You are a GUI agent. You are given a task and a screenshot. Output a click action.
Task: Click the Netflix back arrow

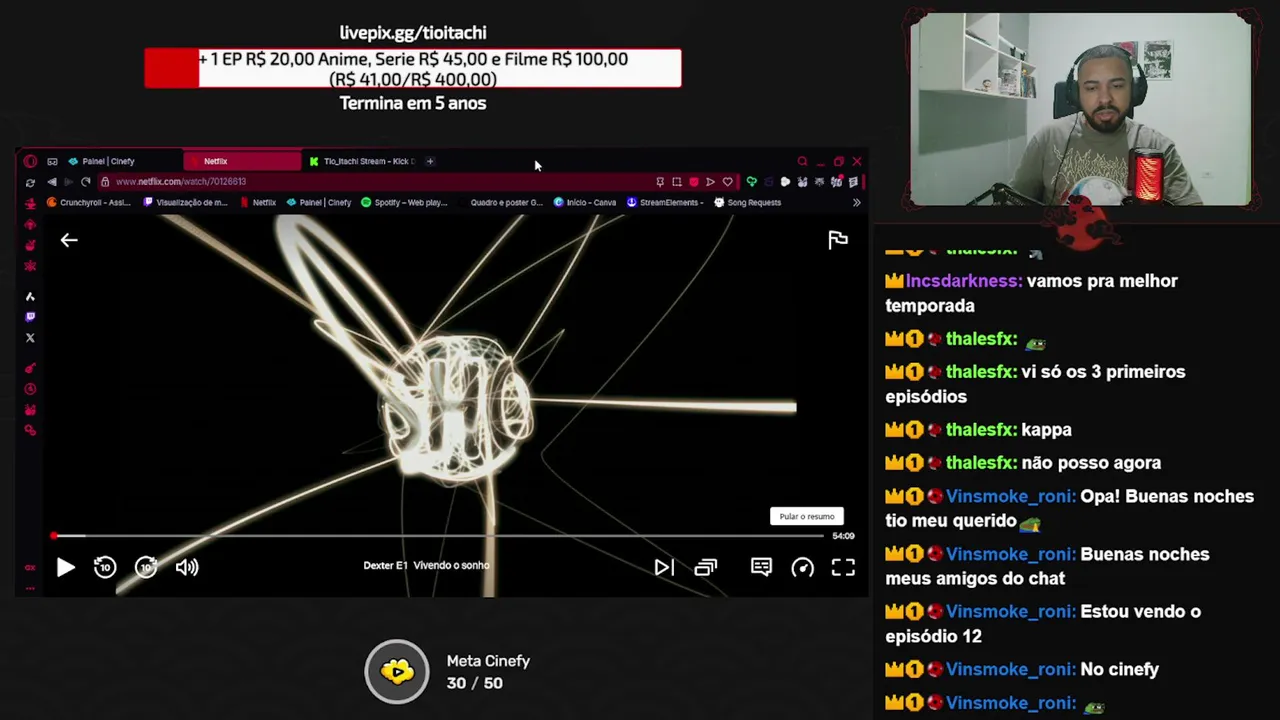(69, 240)
